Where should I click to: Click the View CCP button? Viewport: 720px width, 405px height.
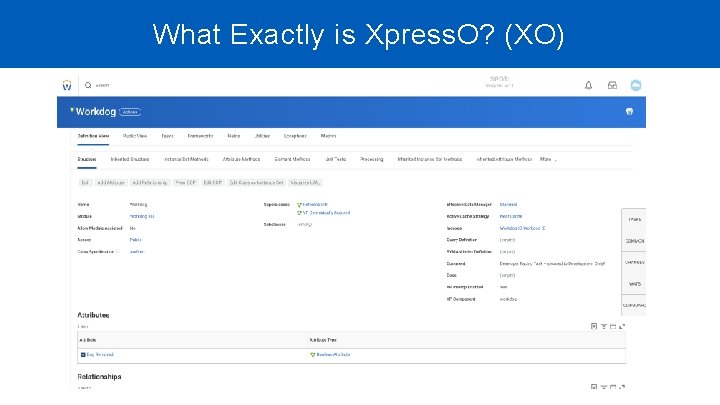[x=186, y=183]
